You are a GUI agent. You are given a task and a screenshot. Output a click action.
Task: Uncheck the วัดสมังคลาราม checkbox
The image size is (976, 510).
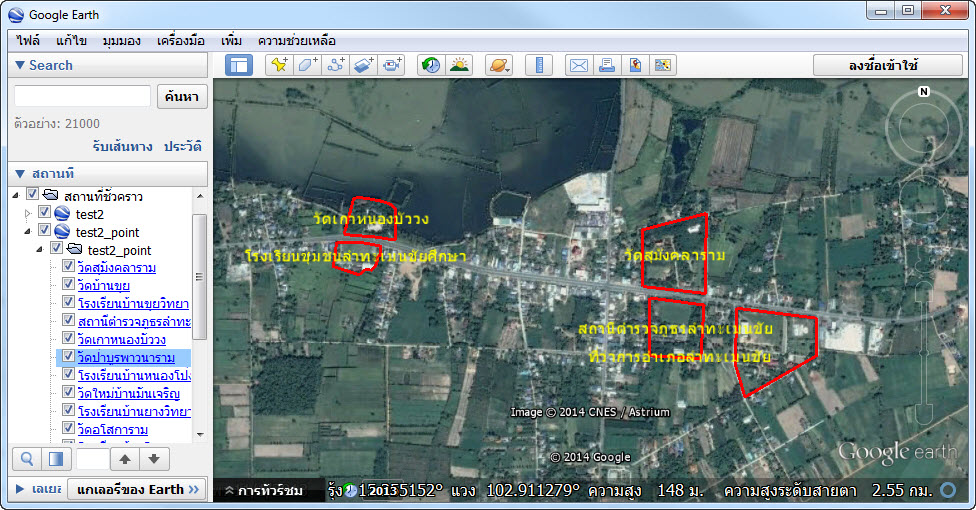(68, 266)
